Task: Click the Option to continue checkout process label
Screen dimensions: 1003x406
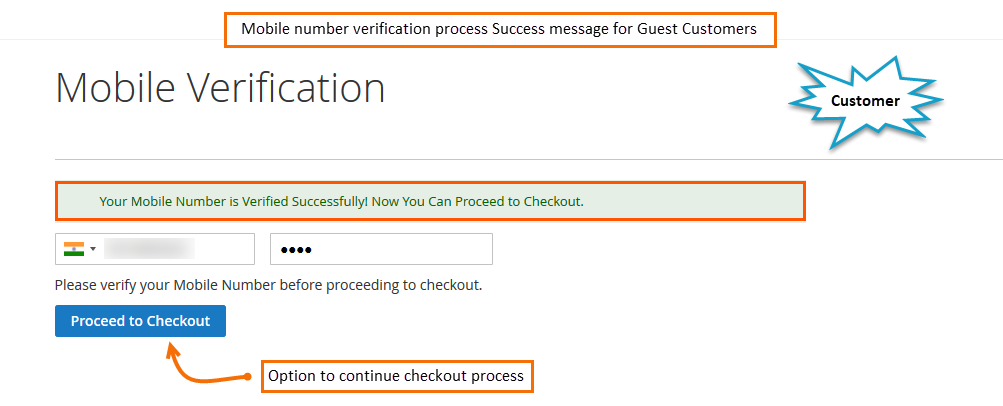Action: pyautogui.click(x=396, y=376)
